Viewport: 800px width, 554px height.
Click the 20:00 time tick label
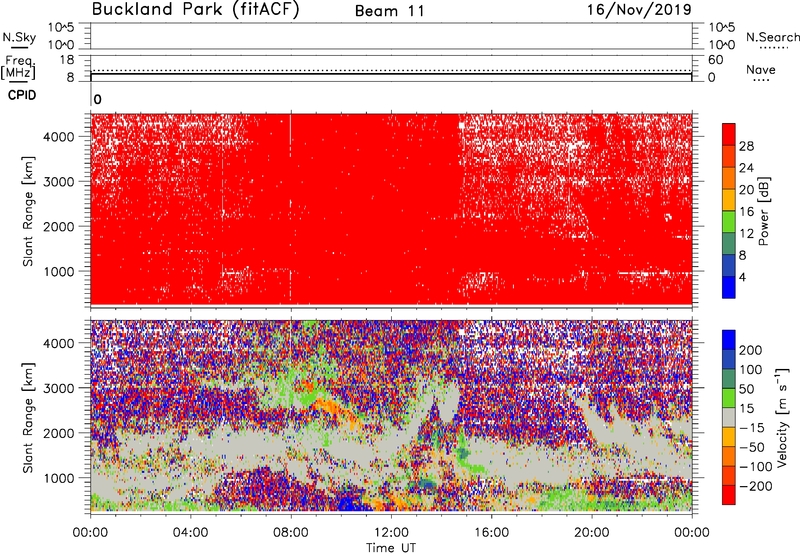pyautogui.click(x=591, y=533)
